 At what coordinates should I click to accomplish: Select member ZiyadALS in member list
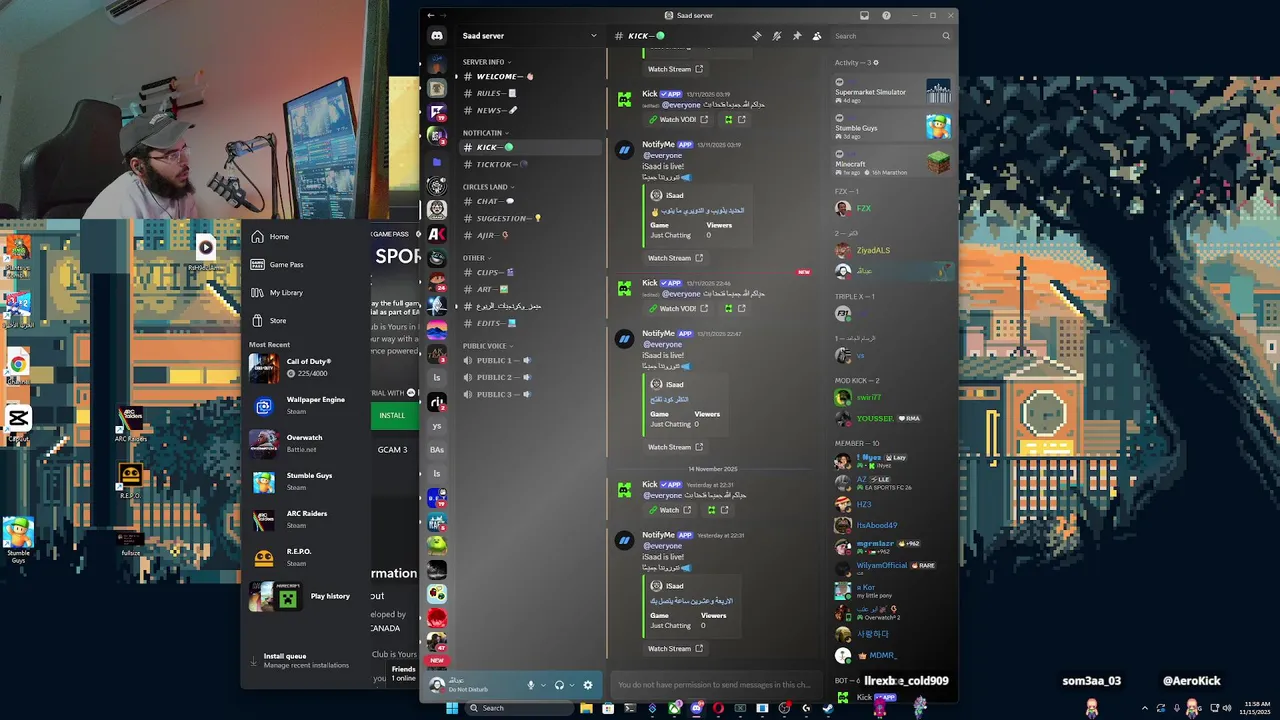click(893, 251)
